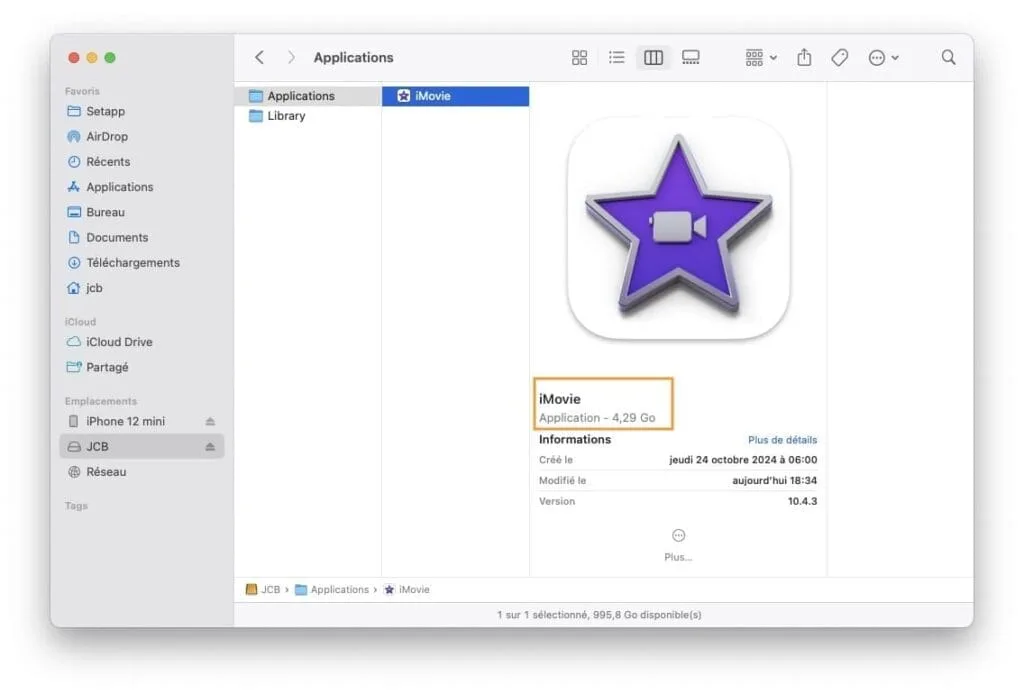Click the iCloud section header
The image size is (1024, 694).
click(x=80, y=321)
